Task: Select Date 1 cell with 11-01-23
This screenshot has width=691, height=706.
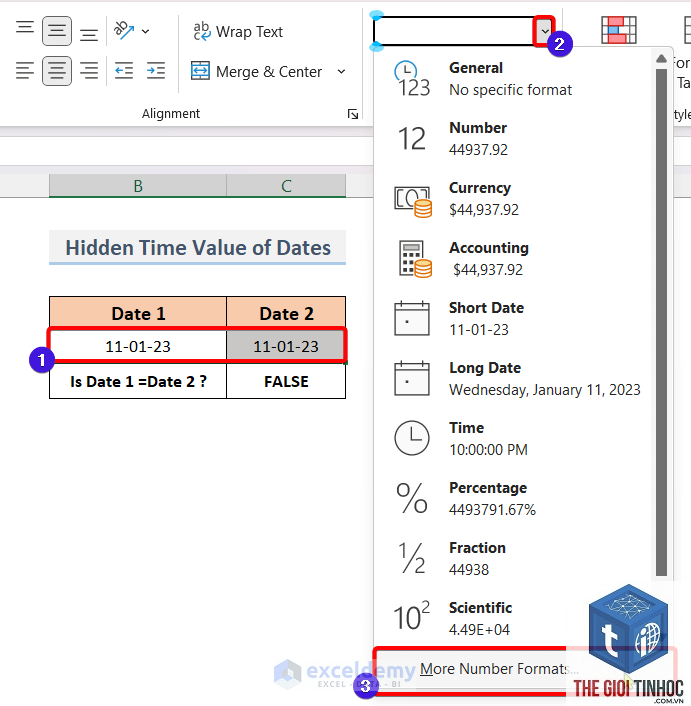Action: click(x=138, y=346)
